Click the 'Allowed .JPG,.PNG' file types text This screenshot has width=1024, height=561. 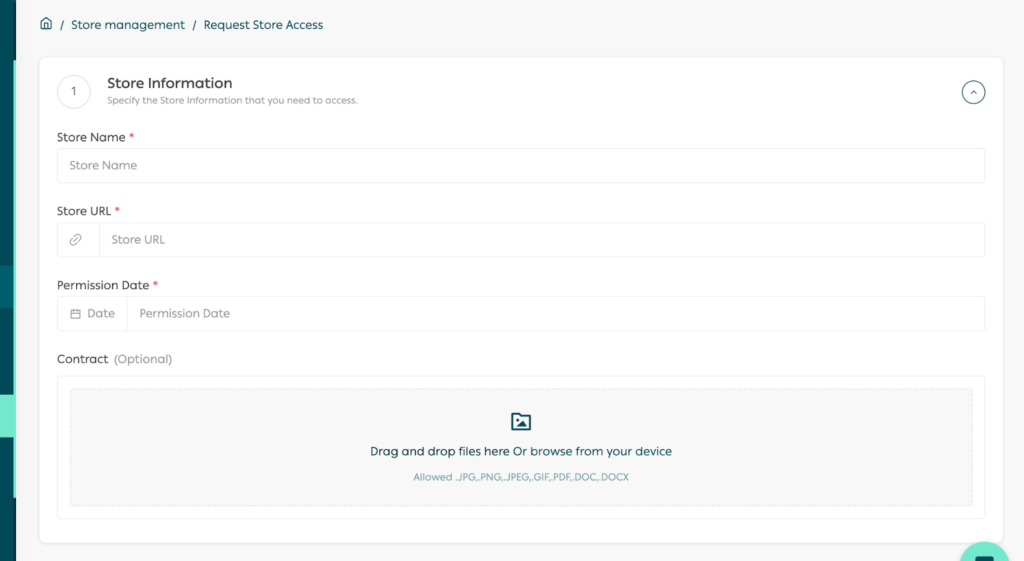(520, 477)
